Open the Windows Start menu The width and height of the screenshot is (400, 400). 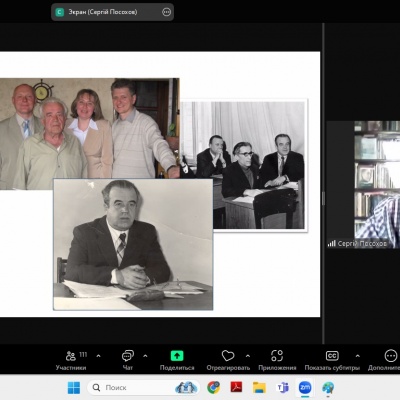point(74,388)
